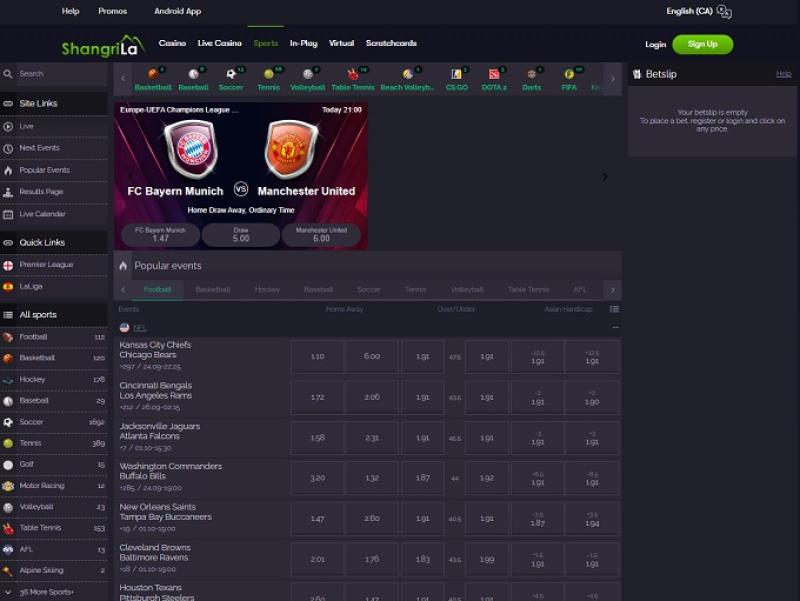Click the Shangri La logo

(x=103, y=45)
